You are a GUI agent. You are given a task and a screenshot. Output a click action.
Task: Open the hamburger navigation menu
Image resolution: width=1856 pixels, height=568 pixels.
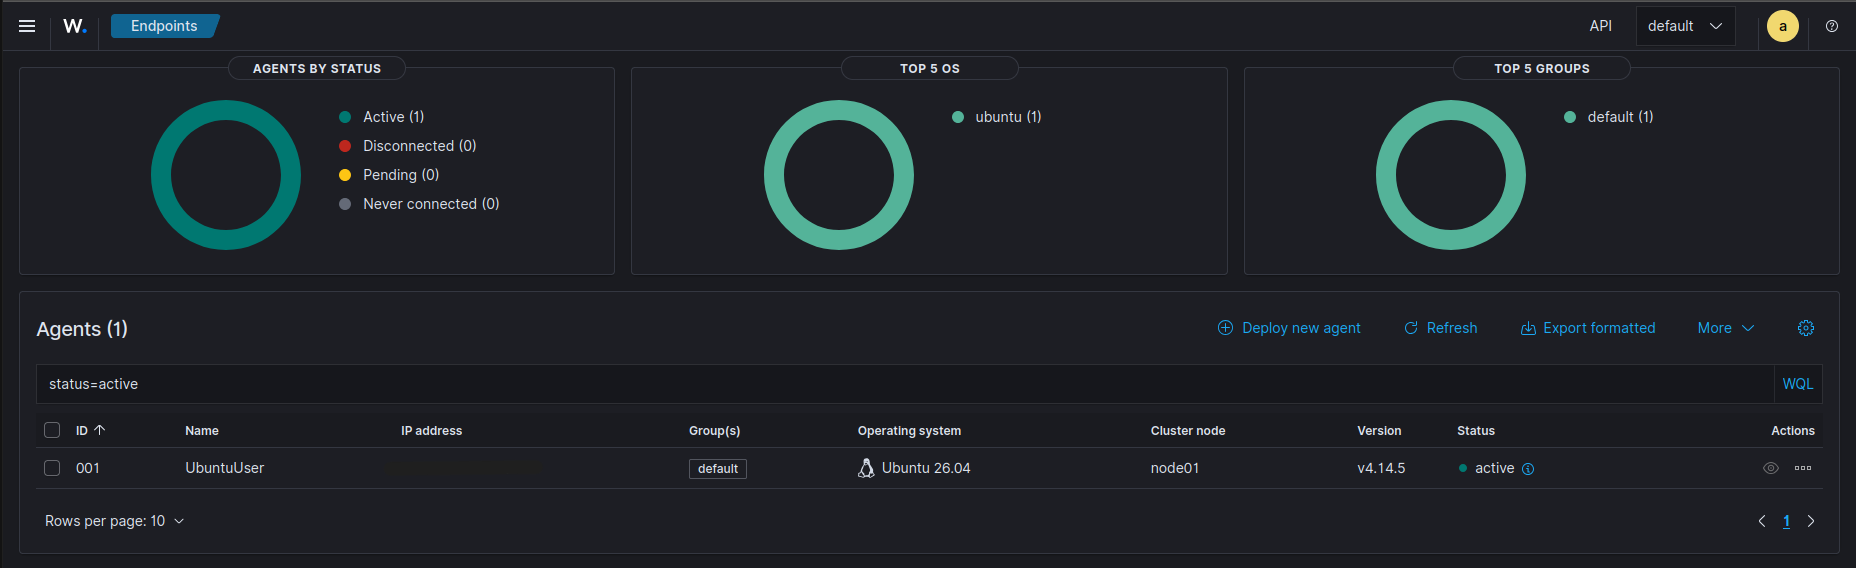tap(27, 26)
